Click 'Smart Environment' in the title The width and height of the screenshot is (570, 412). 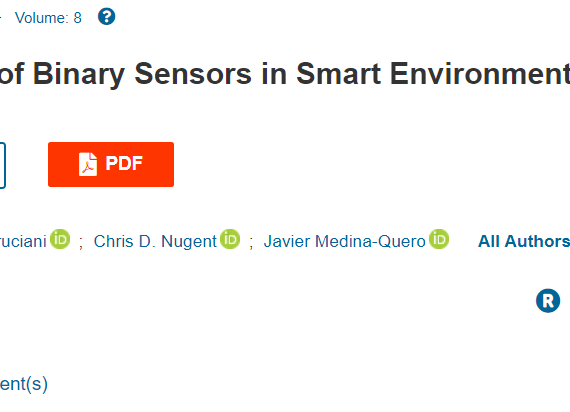pyautogui.click(x=433, y=74)
